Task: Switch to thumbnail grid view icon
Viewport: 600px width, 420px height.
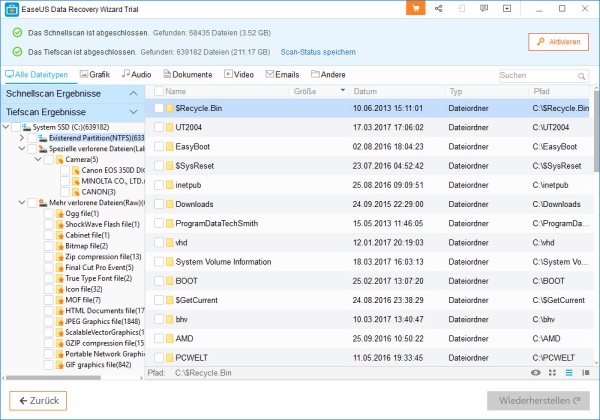Action: point(552,373)
